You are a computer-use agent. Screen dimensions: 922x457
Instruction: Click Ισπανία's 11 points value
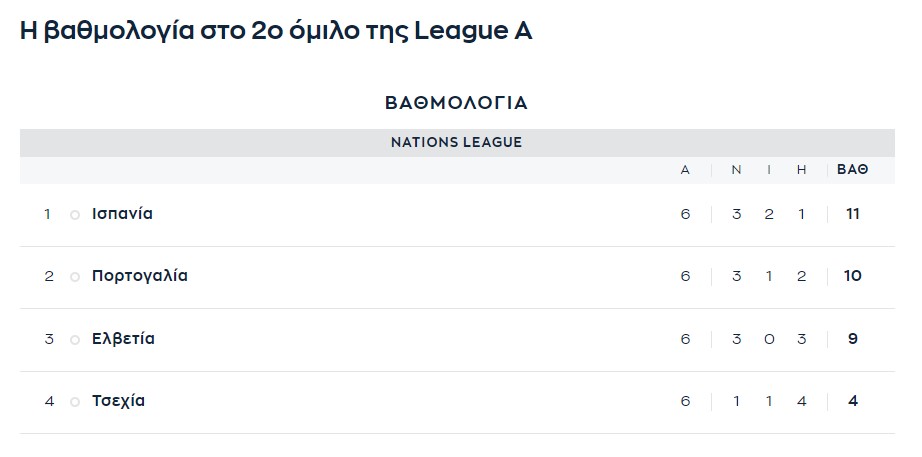pyautogui.click(x=853, y=214)
